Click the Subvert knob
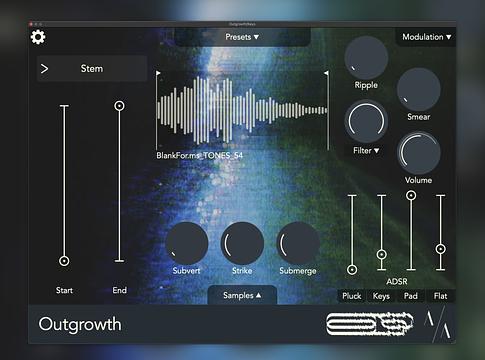 (187, 243)
